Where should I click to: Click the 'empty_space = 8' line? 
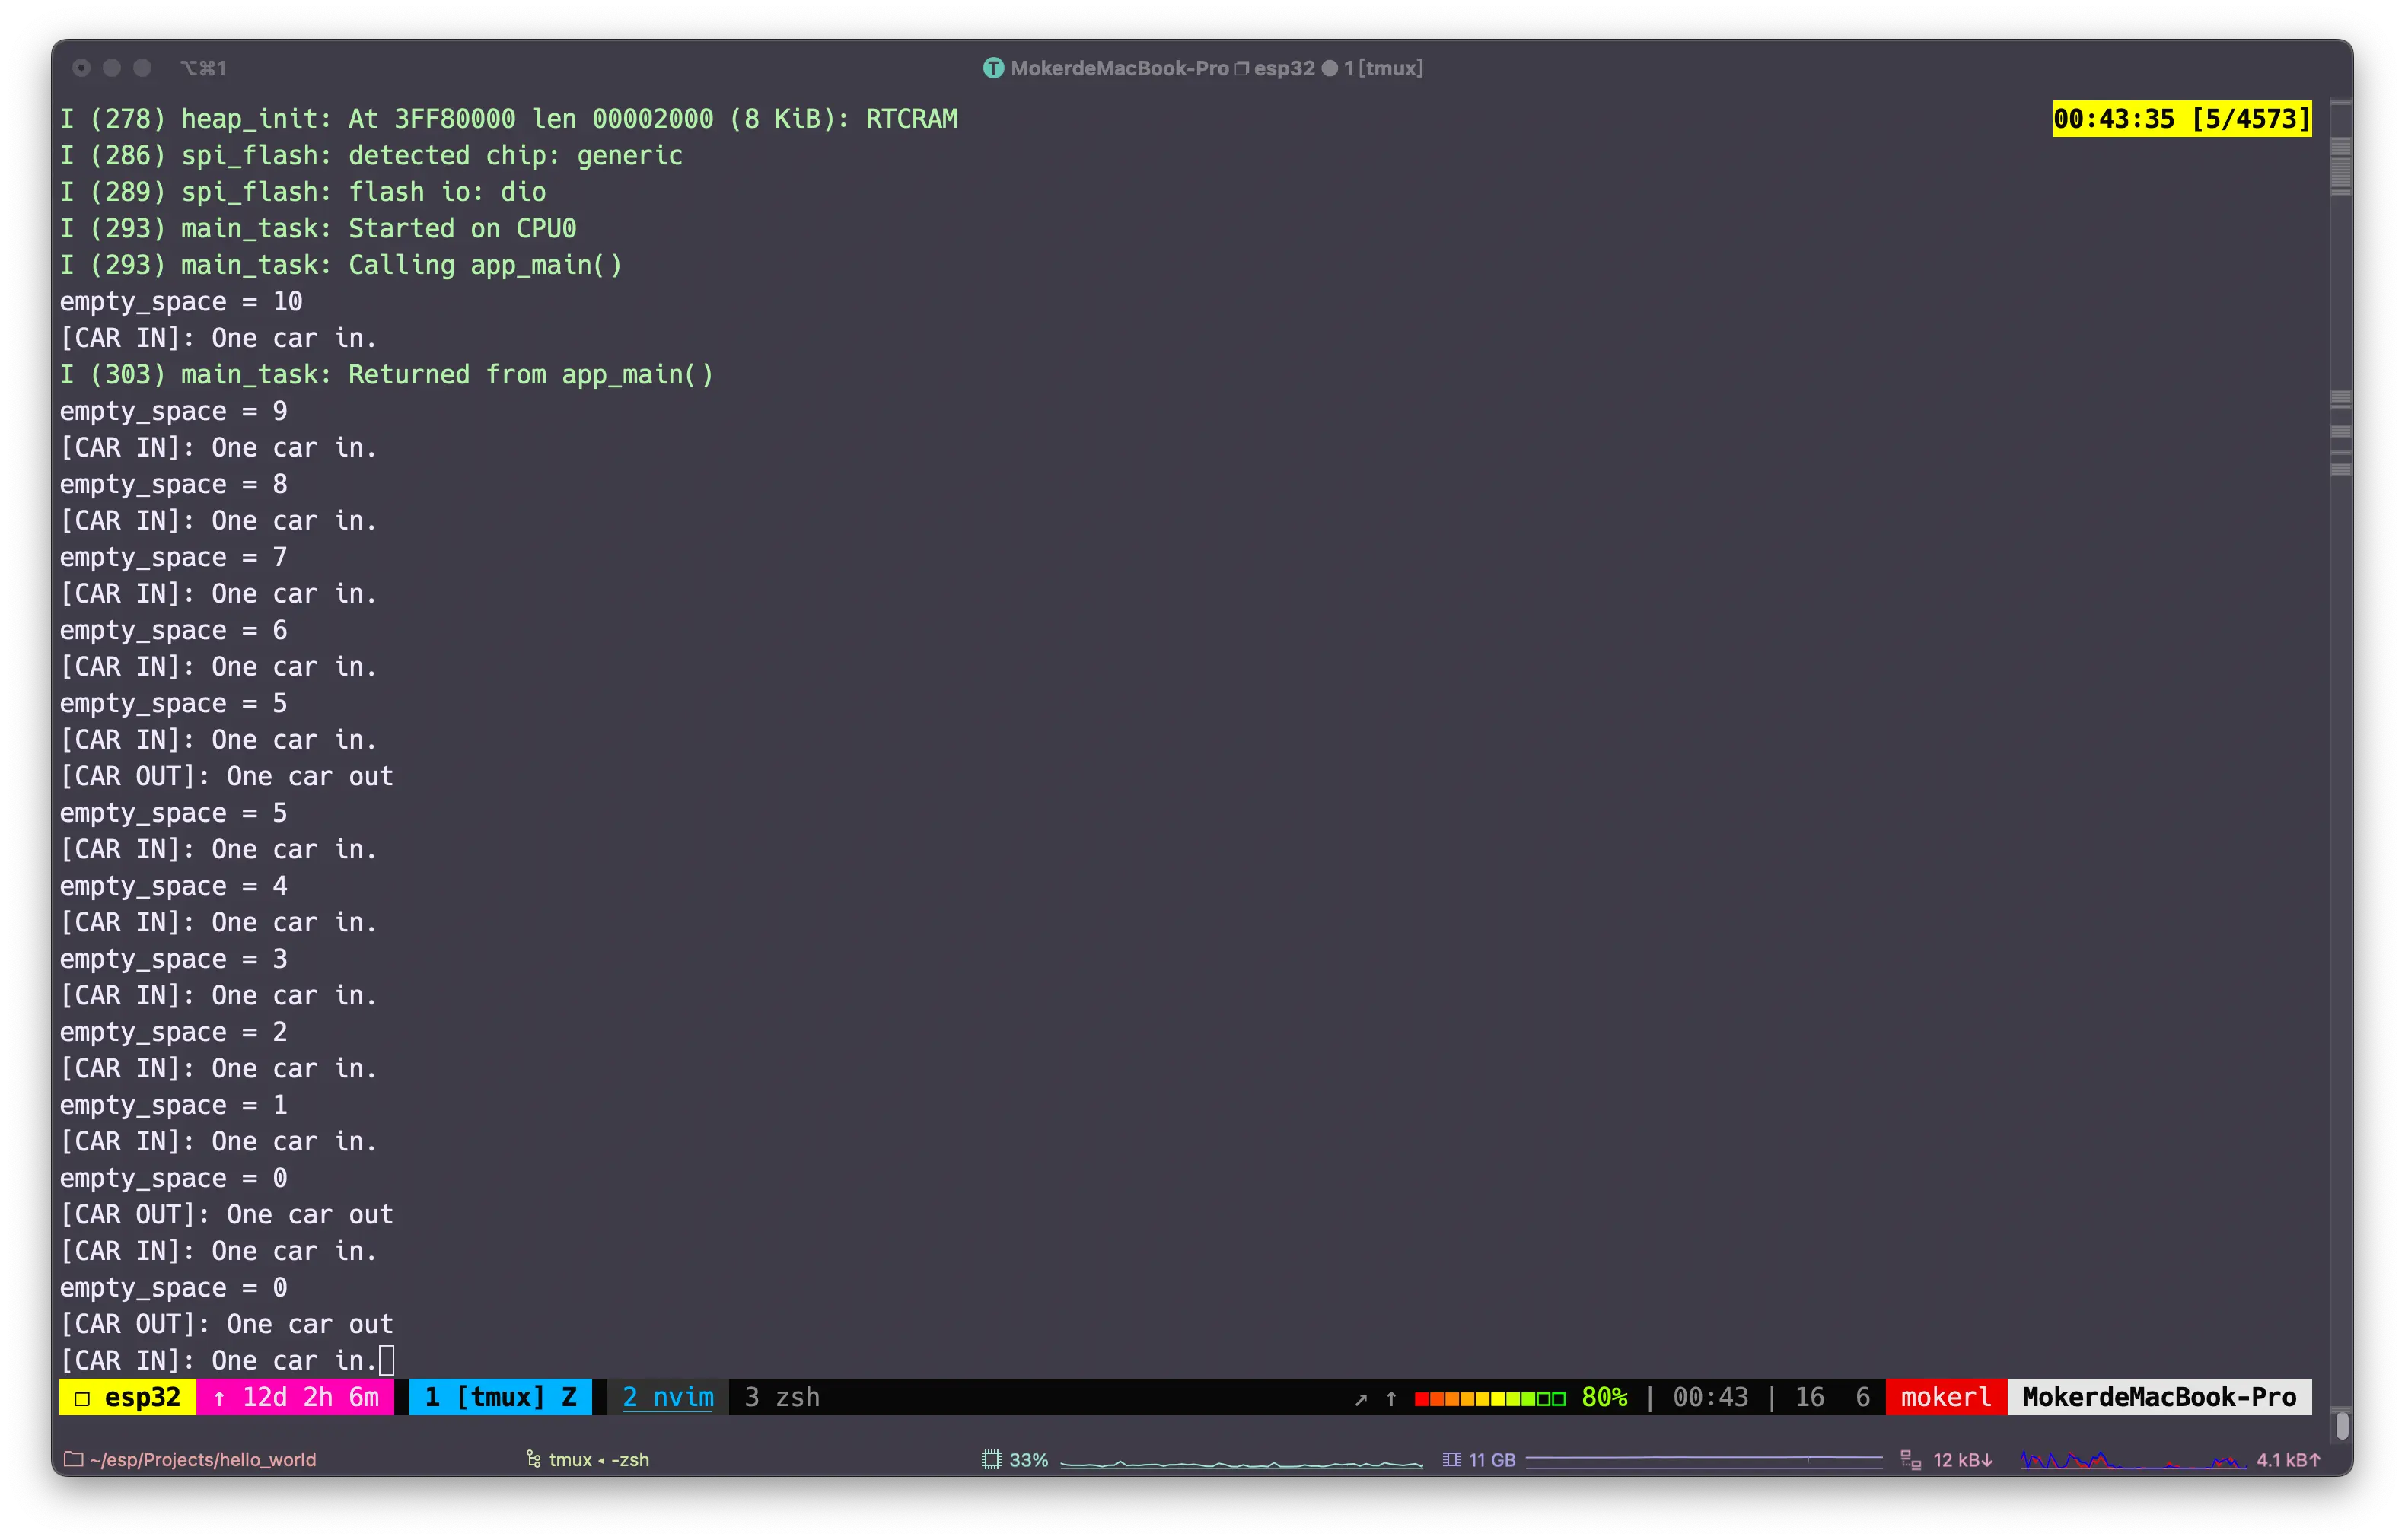point(174,484)
